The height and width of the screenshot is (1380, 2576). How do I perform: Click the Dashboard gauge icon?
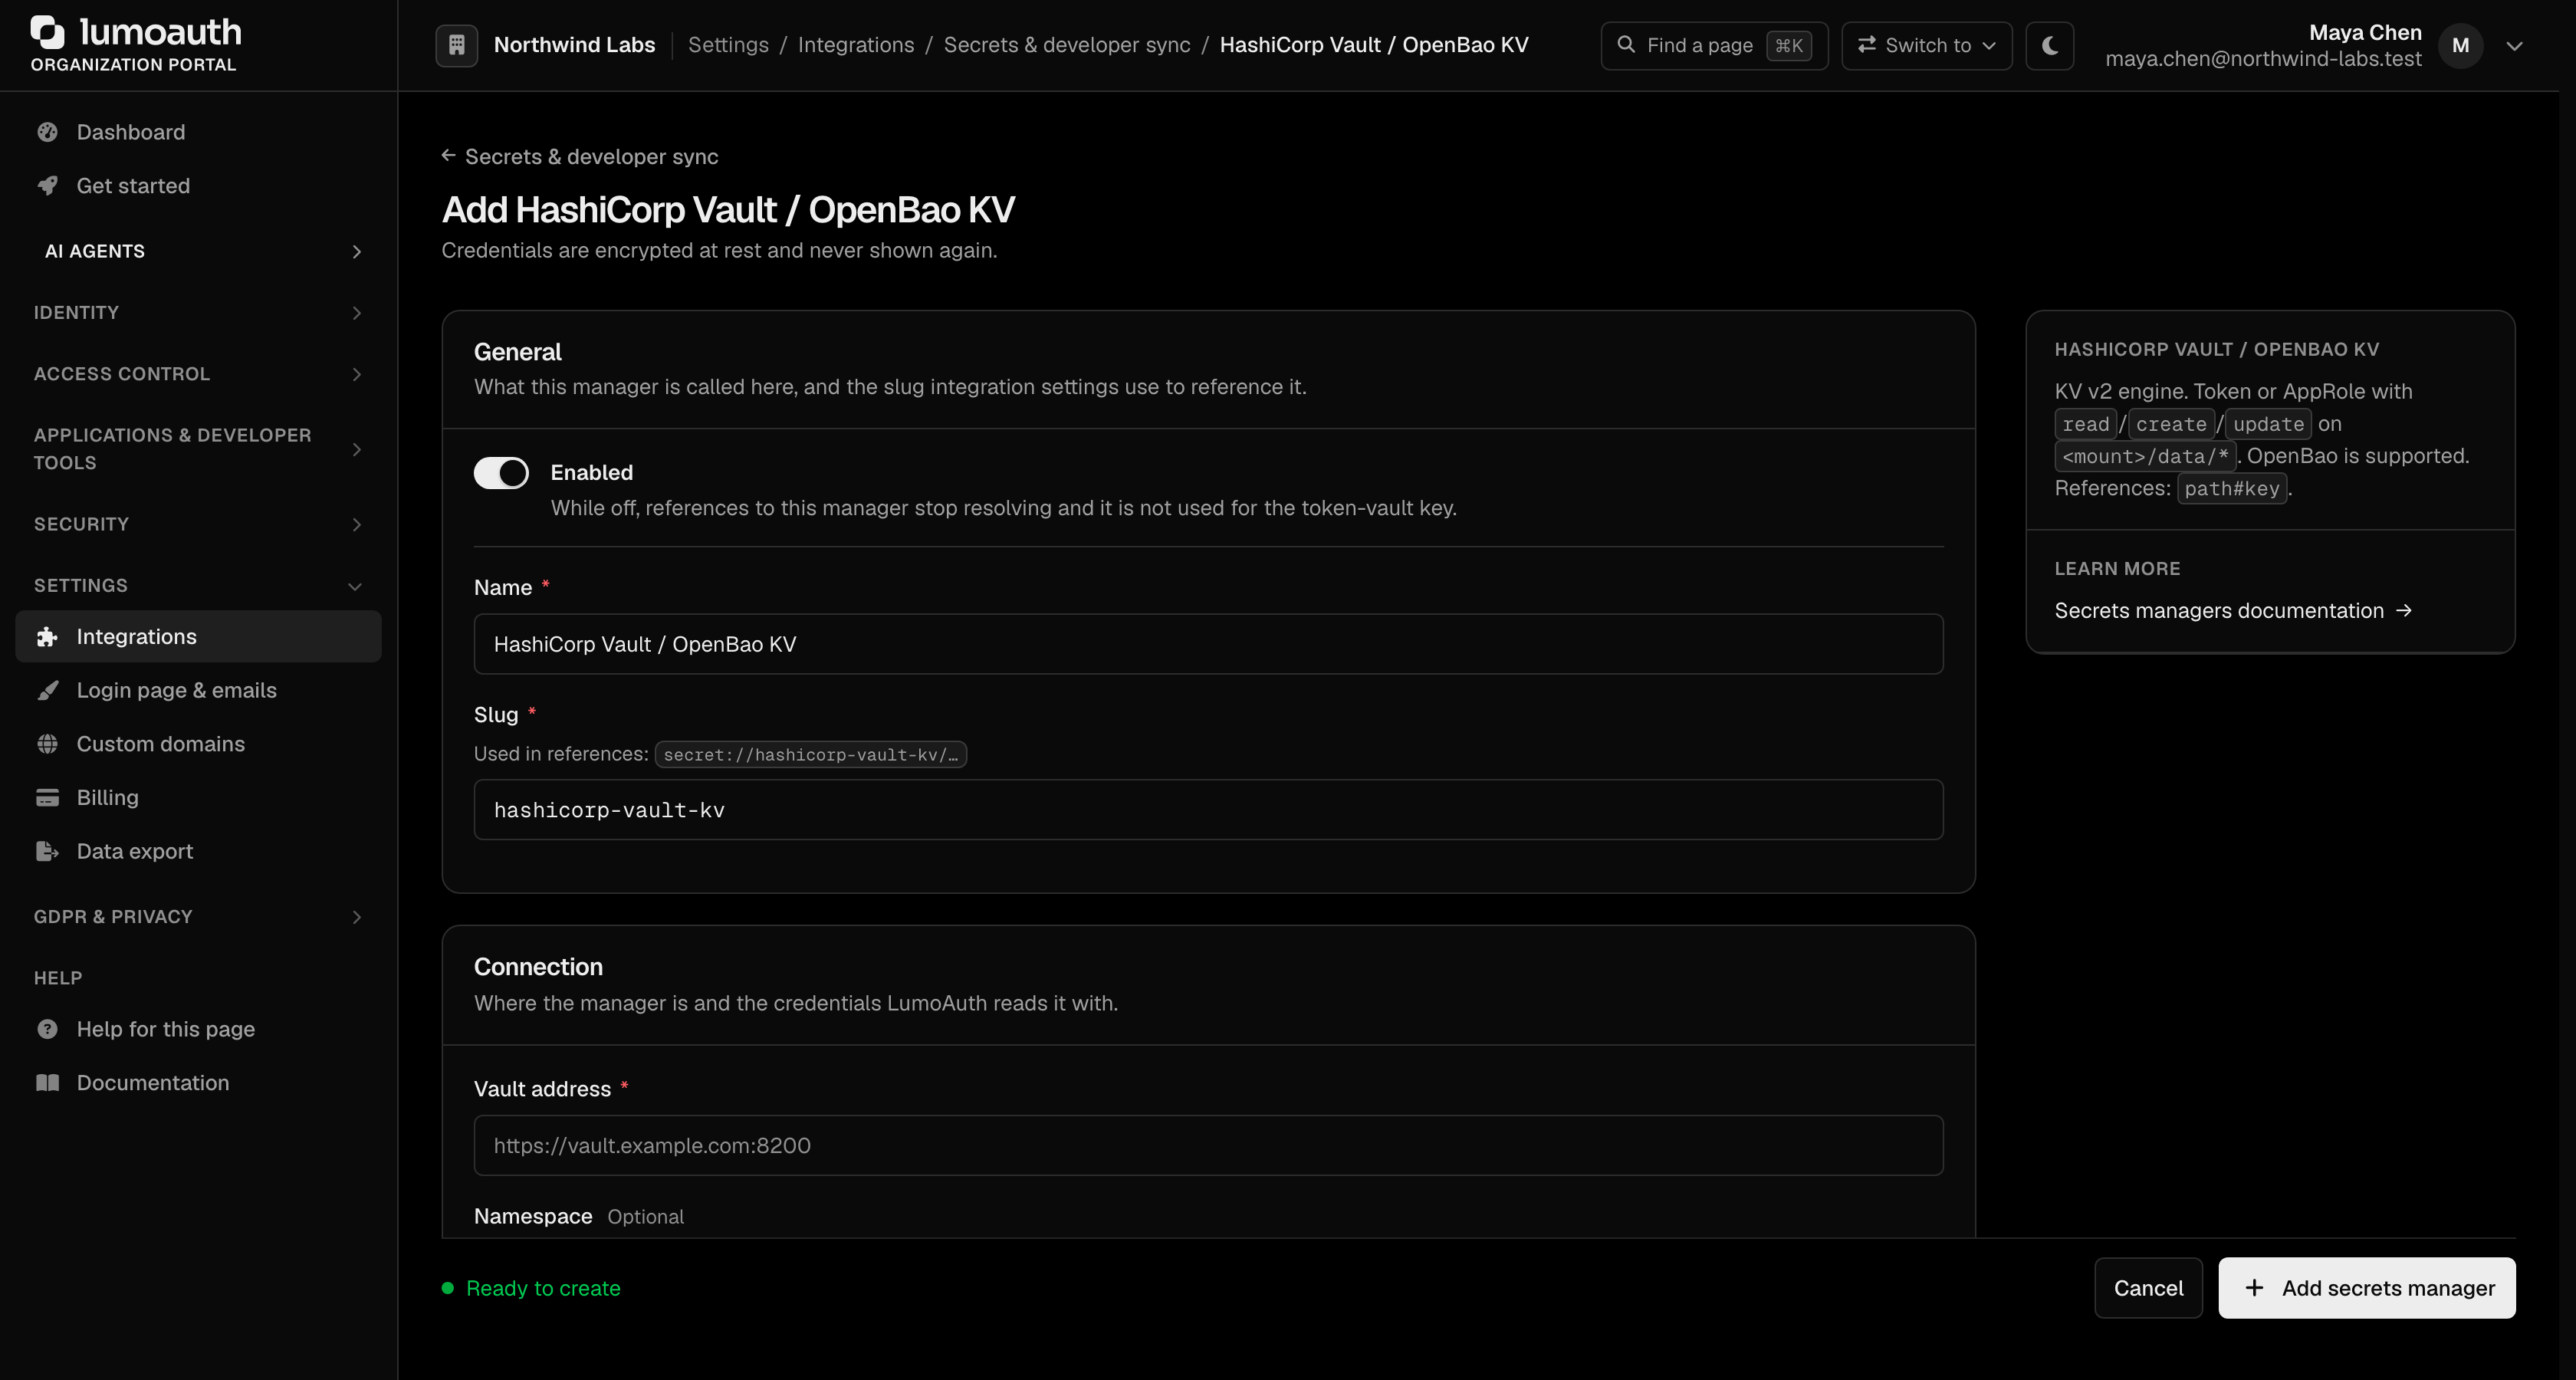click(x=47, y=132)
